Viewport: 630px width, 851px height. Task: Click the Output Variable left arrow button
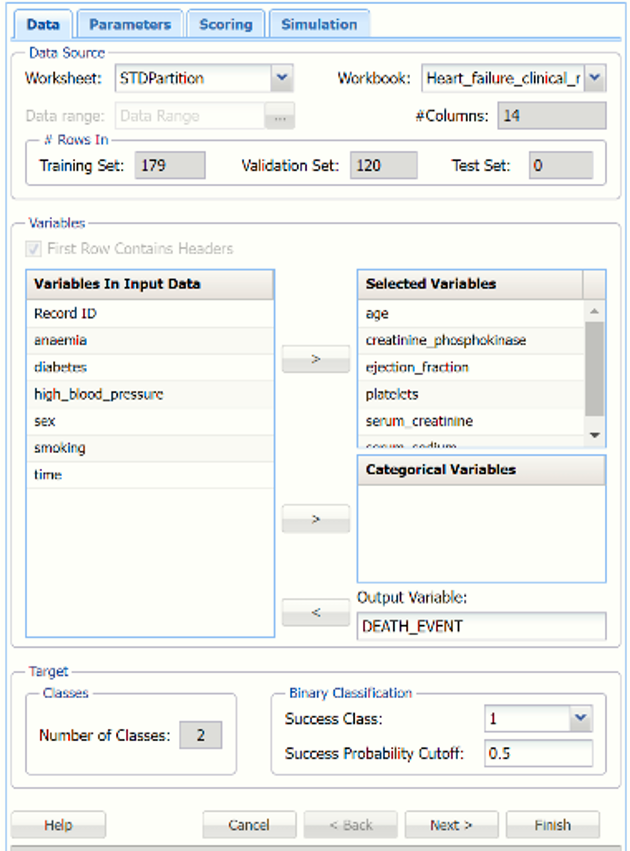316,612
